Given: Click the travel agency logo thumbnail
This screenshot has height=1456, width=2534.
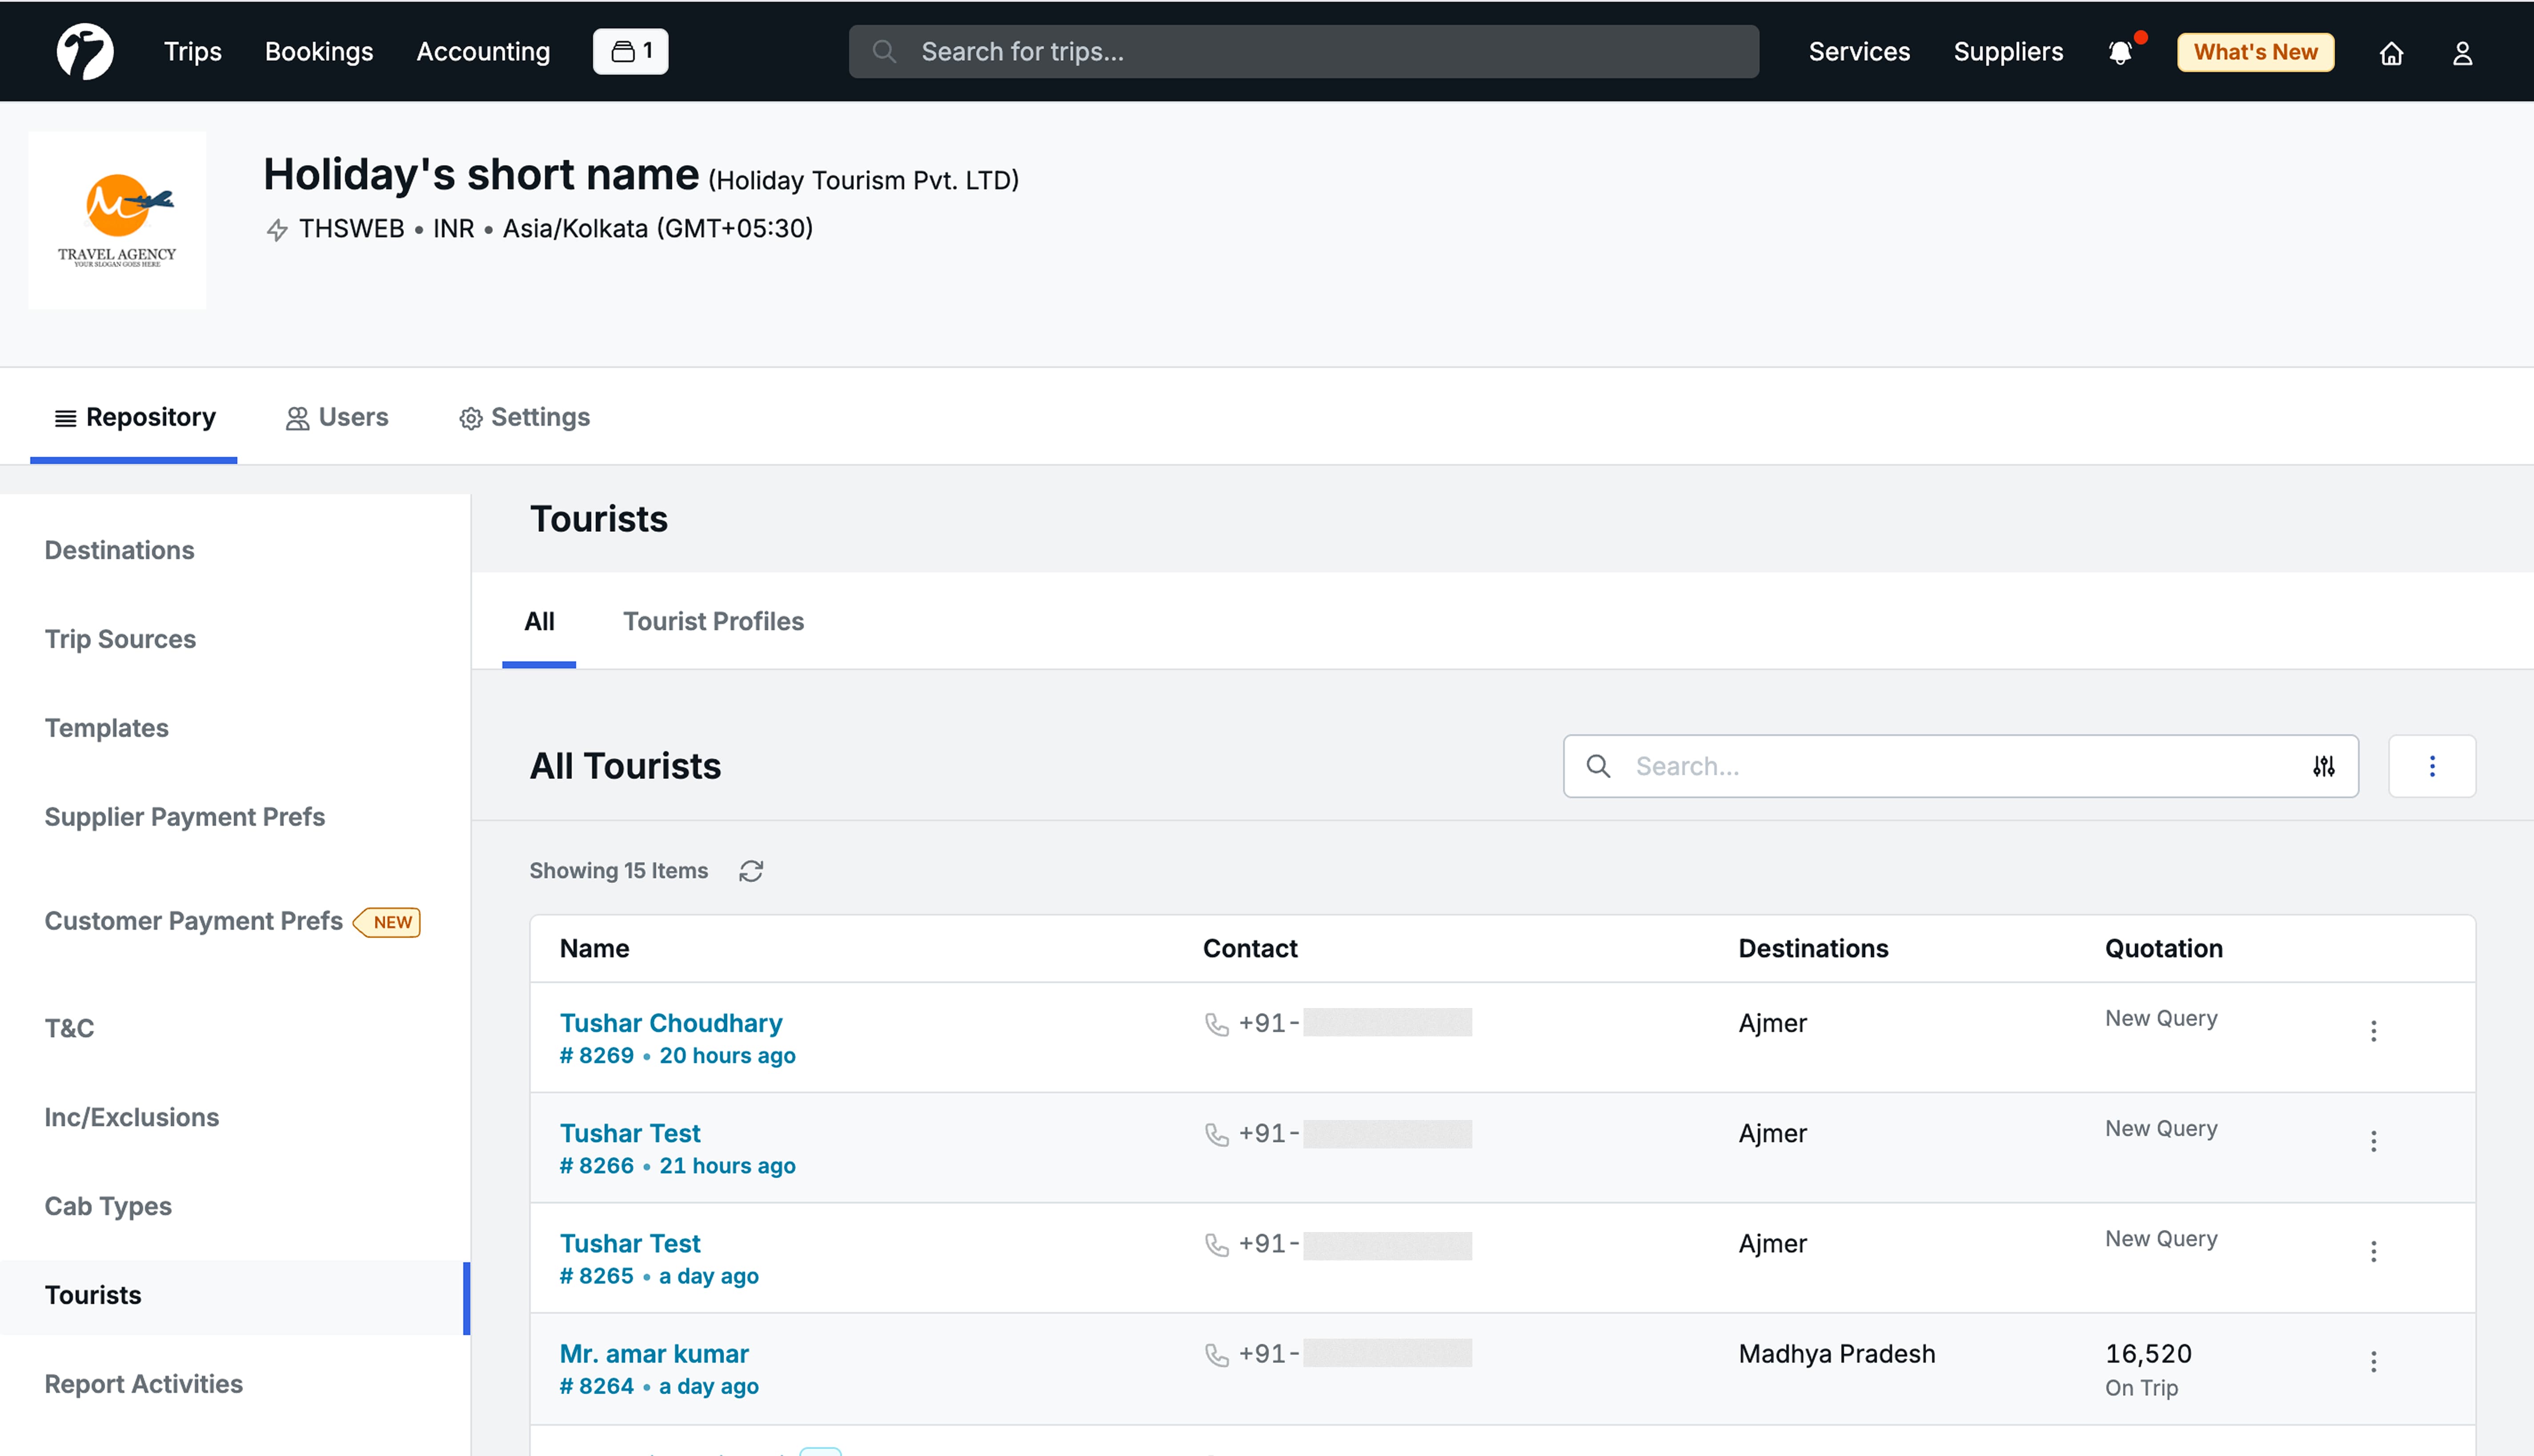Looking at the screenshot, I should [x=117, y=220].
